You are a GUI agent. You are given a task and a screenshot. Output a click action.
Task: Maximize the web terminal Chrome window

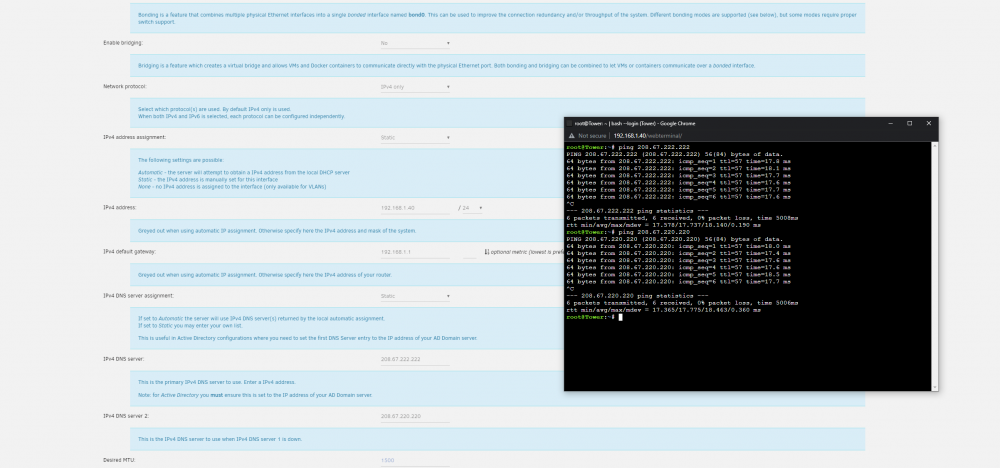[x=909, y=123]
